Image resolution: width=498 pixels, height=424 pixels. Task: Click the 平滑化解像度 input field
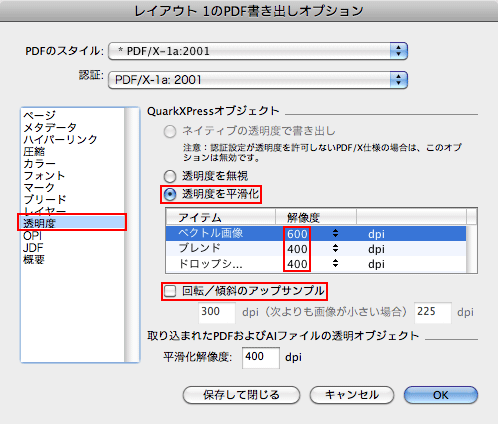[x=261, y=358]
